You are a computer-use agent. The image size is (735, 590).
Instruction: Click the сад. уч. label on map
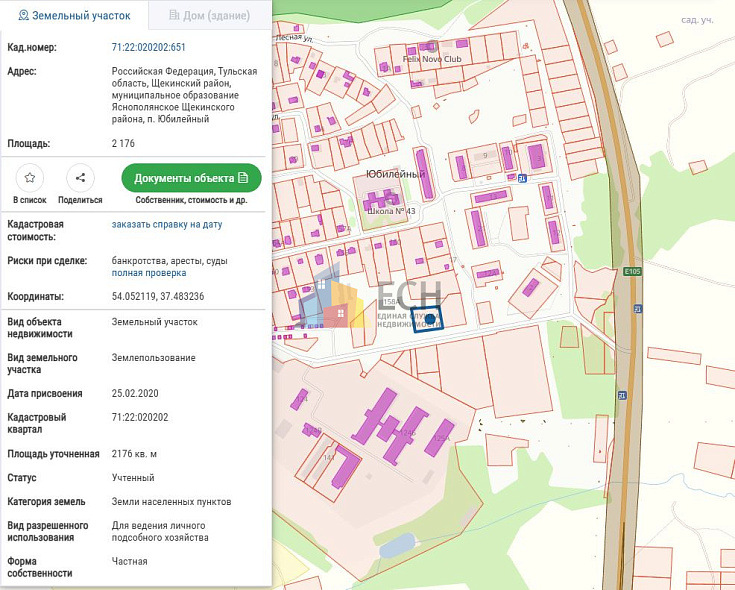[x=697, y=20]
